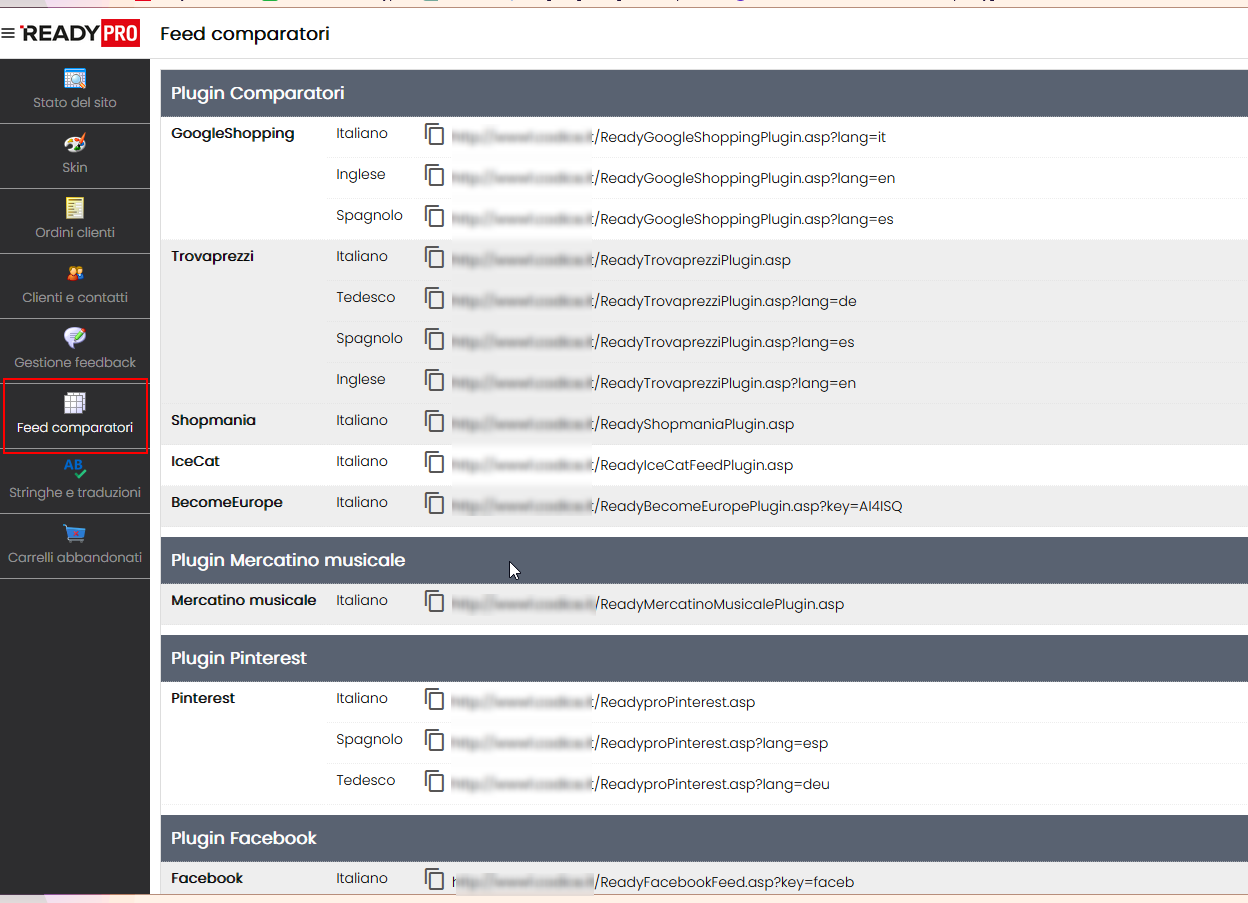
Task: Copy Pinterest Spagnolo feed URL
Action: [x=434, y=741]
